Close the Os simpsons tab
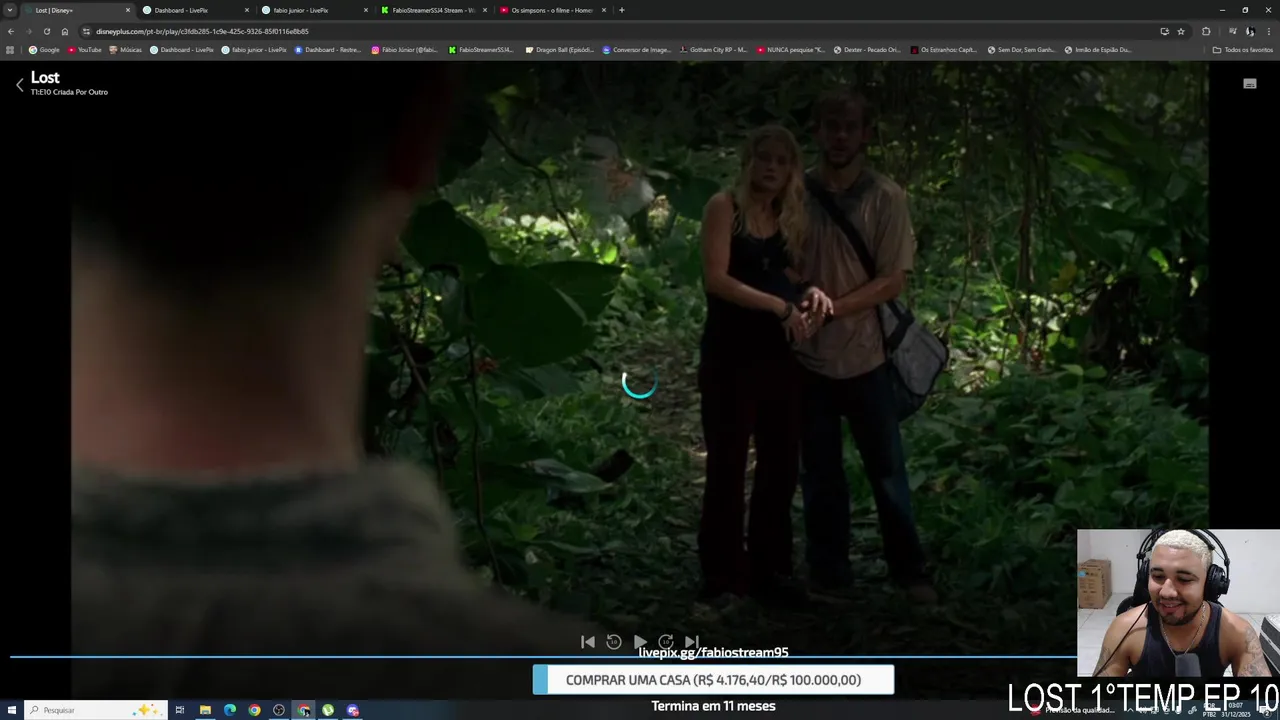Image resolution: width=1280 pixels, height=720 pixels. point(603,10)
